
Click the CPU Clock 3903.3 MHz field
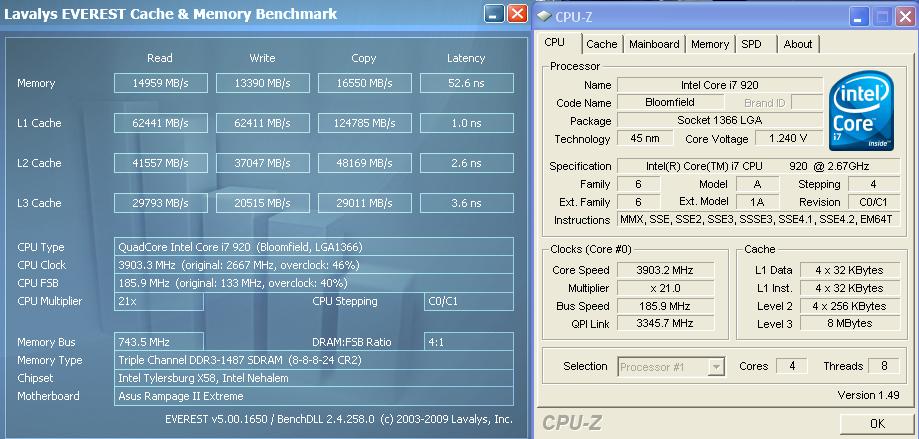(x=314, y=265)
